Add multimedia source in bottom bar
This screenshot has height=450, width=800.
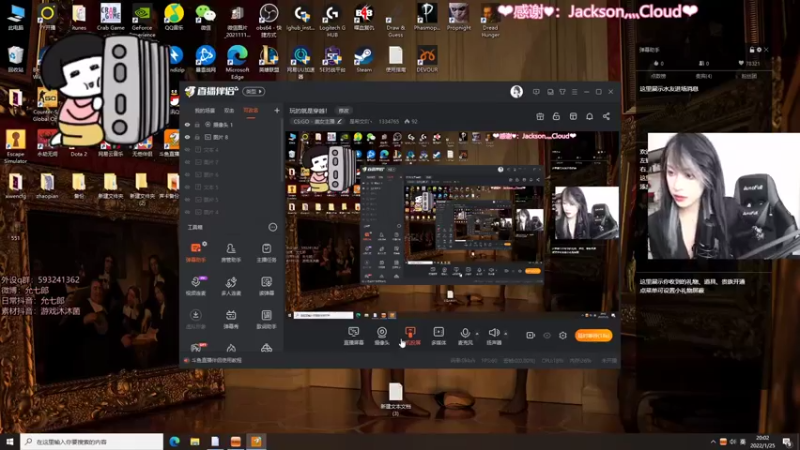click(439, 336)
